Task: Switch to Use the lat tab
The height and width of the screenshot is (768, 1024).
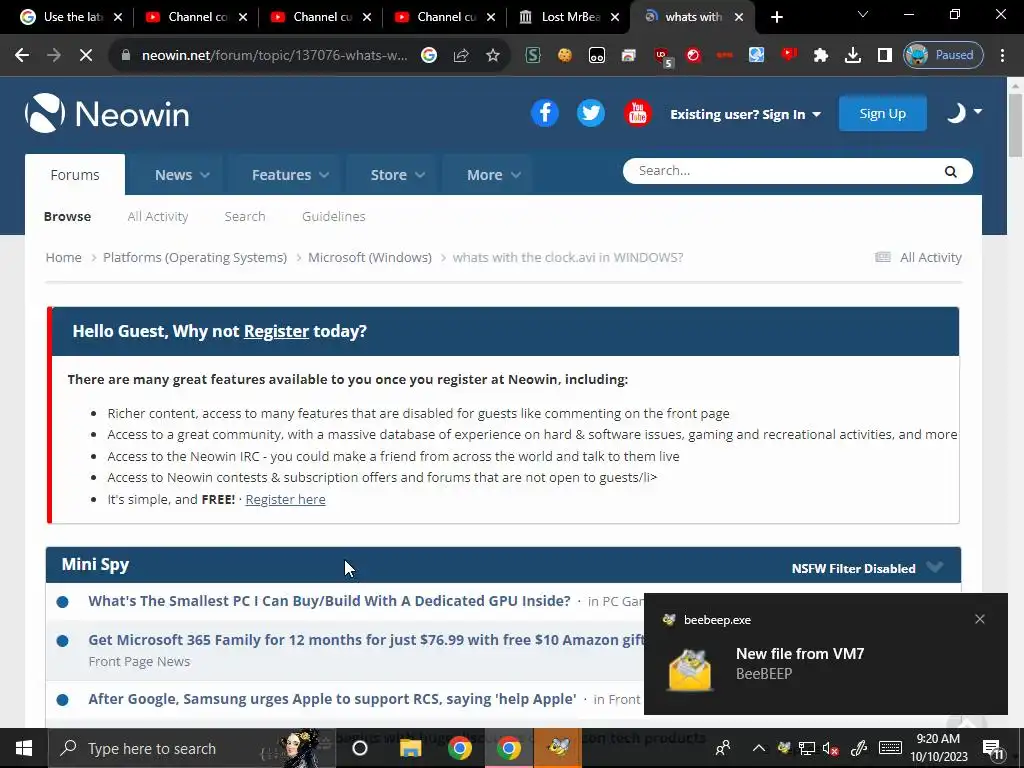Action: (71, 17)
